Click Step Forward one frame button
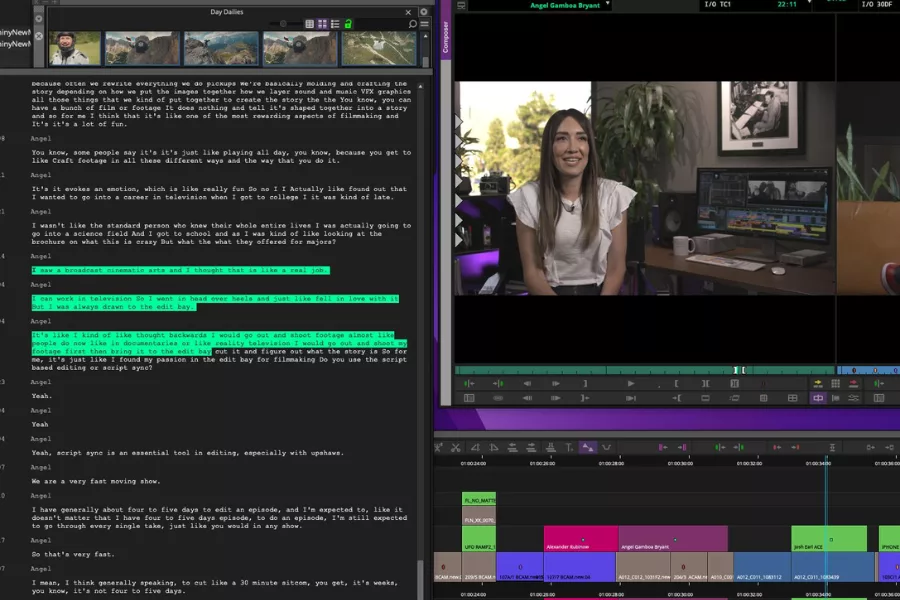Image resolution: width=900 pixels, height=600 pixels. [556, 384]
